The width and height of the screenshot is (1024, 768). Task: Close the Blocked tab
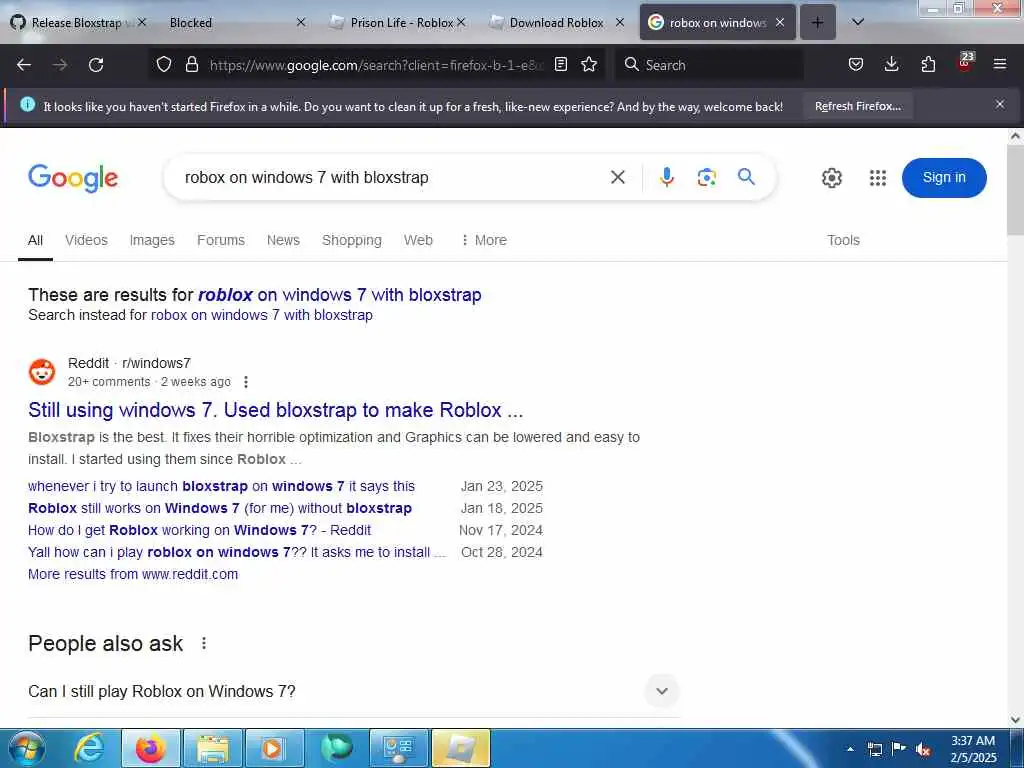[301, 22]
